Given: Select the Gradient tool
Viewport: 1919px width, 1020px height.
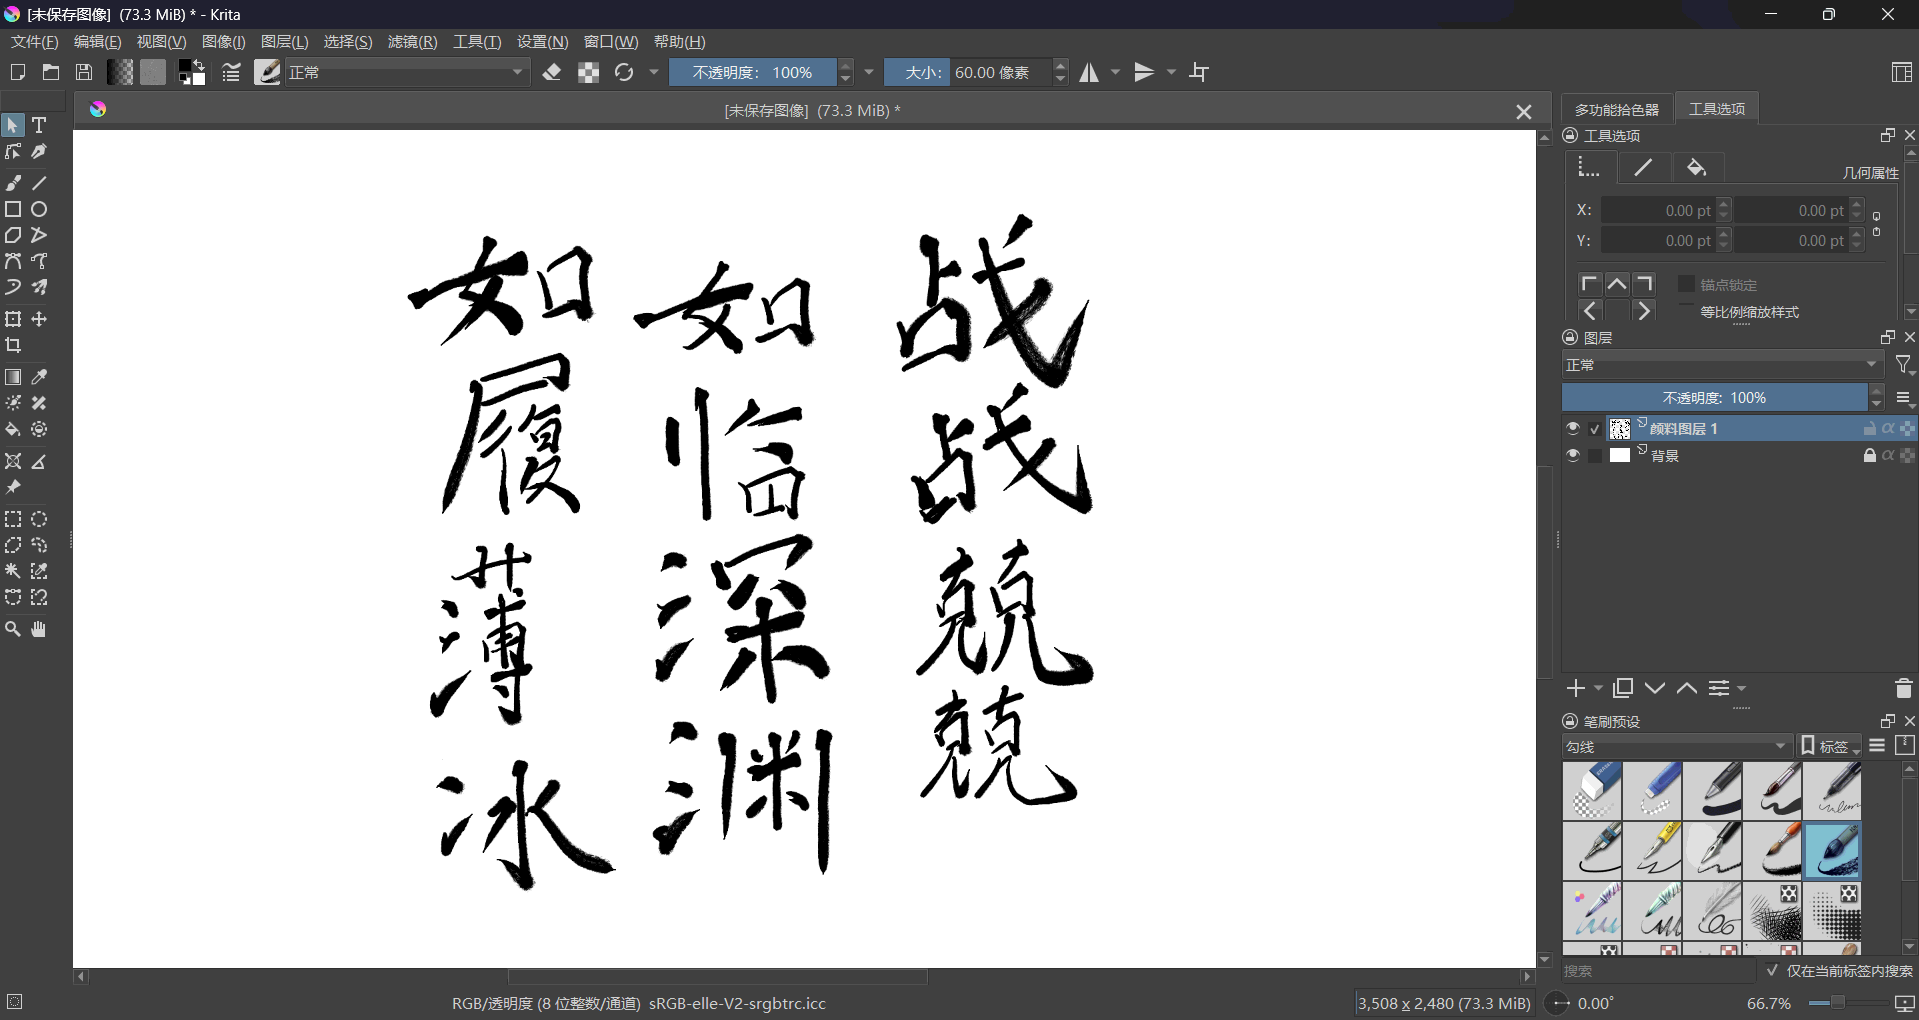Looking at the screenshot, I should click(x=13, y=377).
